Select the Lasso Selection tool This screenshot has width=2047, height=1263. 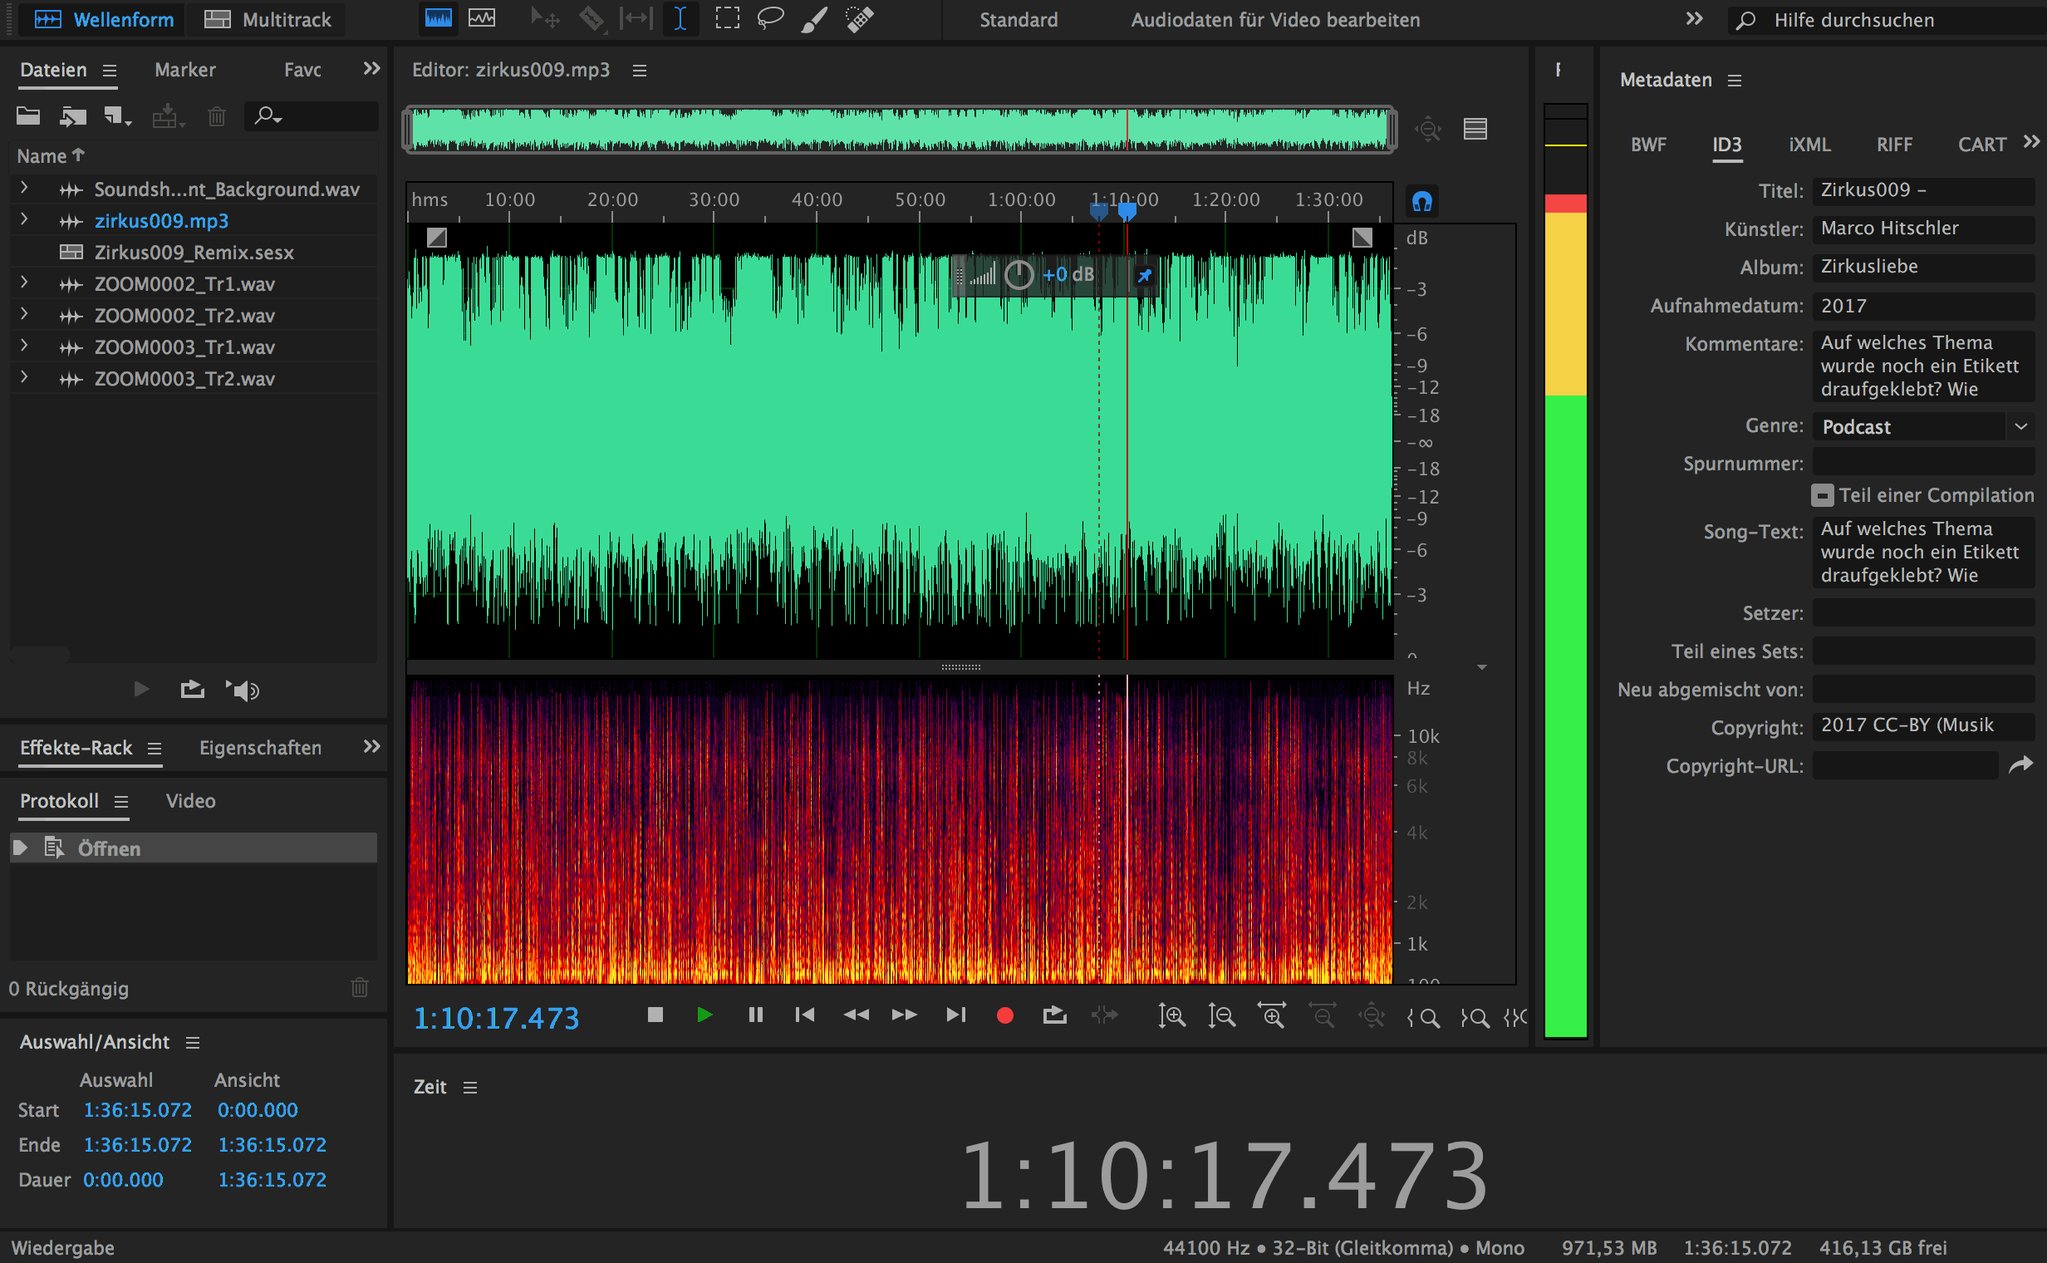[x=770, y=19]
